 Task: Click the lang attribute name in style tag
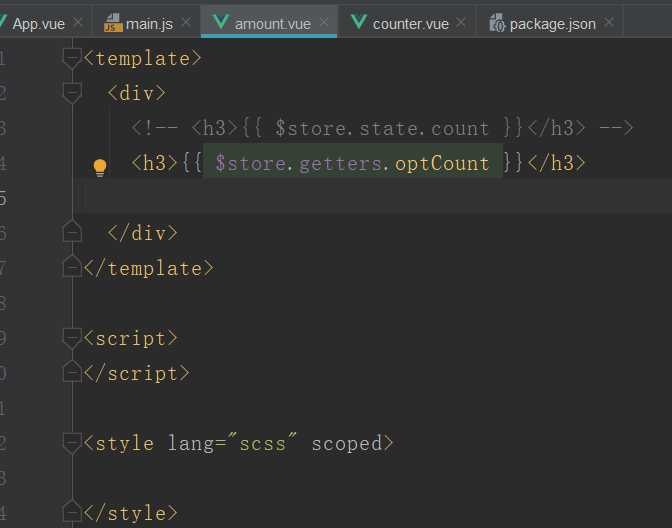[x=191, y=444]
